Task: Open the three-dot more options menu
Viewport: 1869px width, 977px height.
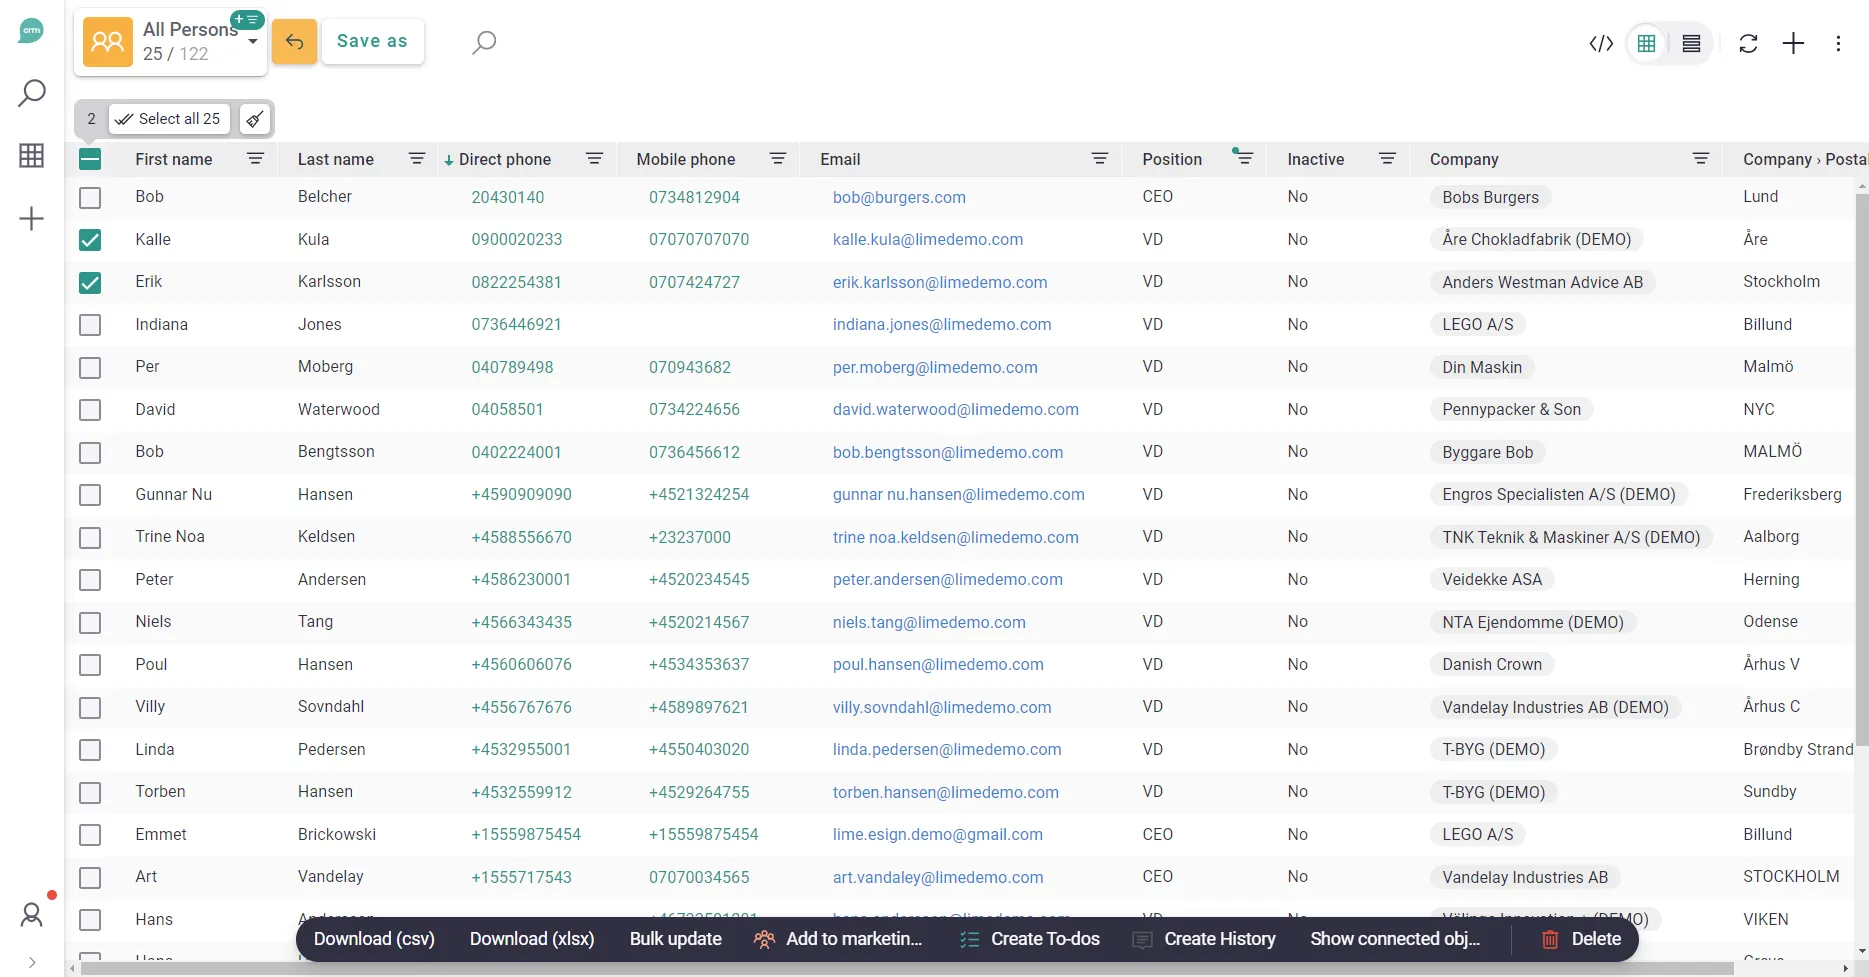Action: [1838, 44]
